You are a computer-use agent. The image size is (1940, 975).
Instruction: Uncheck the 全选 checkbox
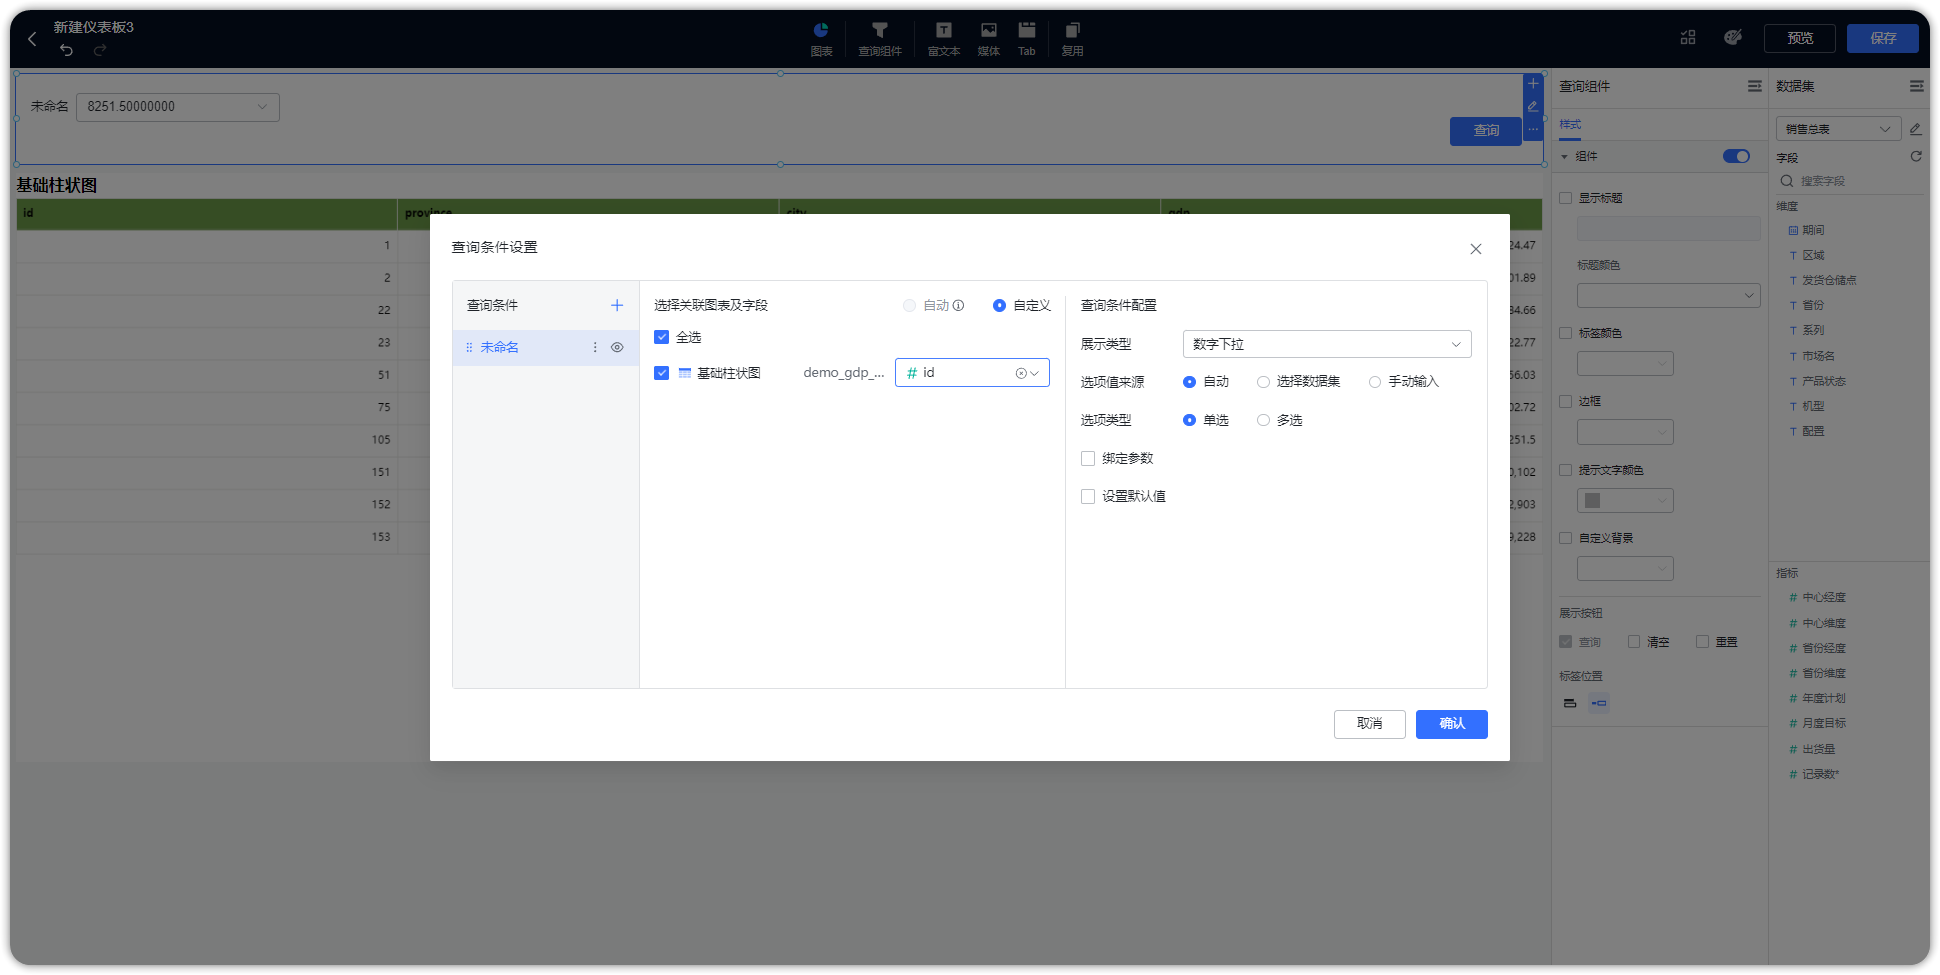[661, 337]
